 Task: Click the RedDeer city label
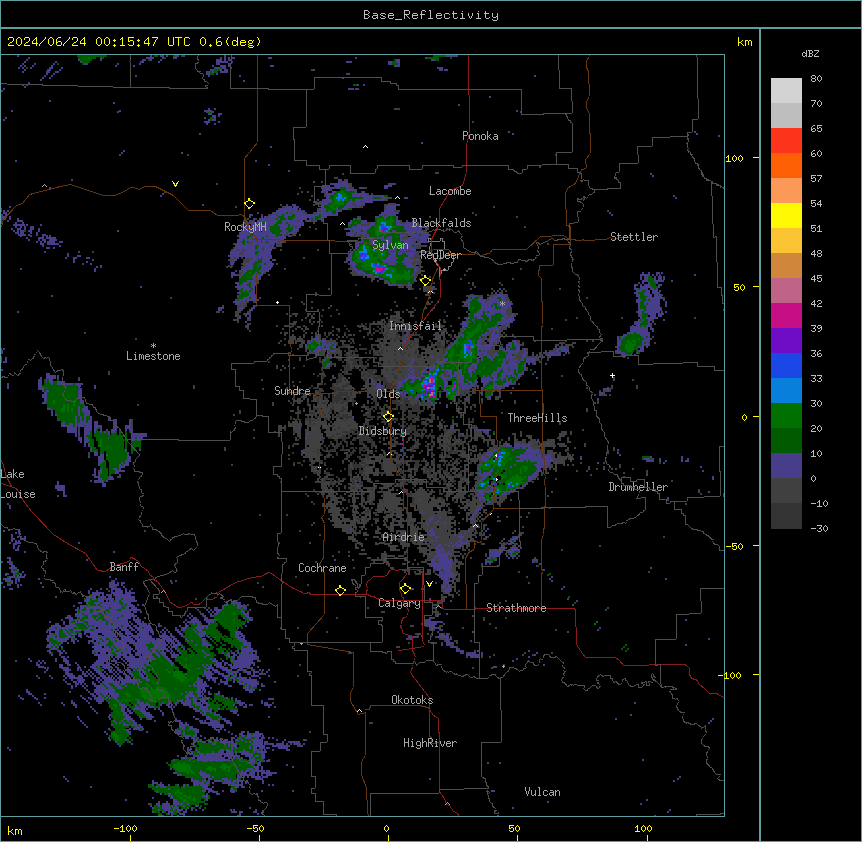[x=440, y=255]
